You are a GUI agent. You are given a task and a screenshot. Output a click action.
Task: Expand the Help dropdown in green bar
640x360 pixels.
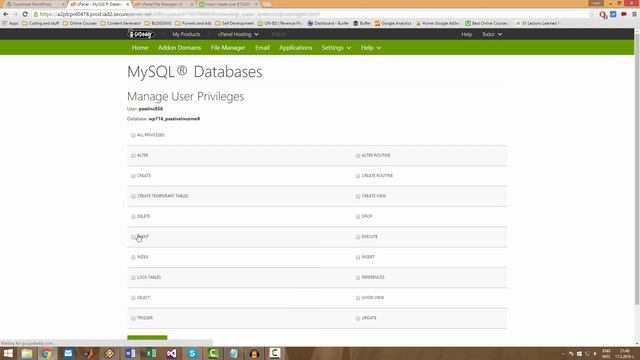[x=371, y=48]
